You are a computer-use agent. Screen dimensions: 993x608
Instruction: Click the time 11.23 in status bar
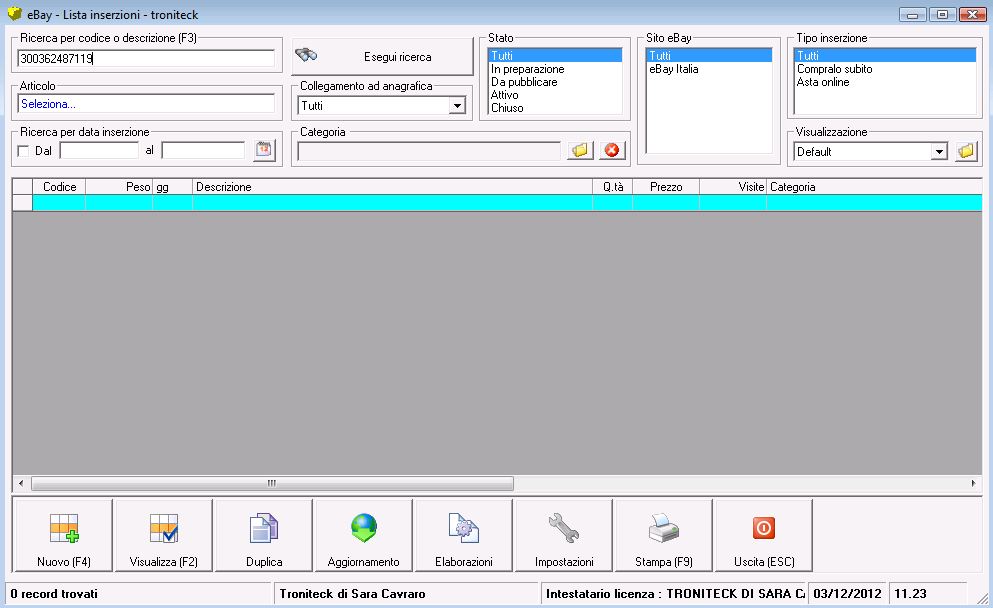click(x=910, y=594)
